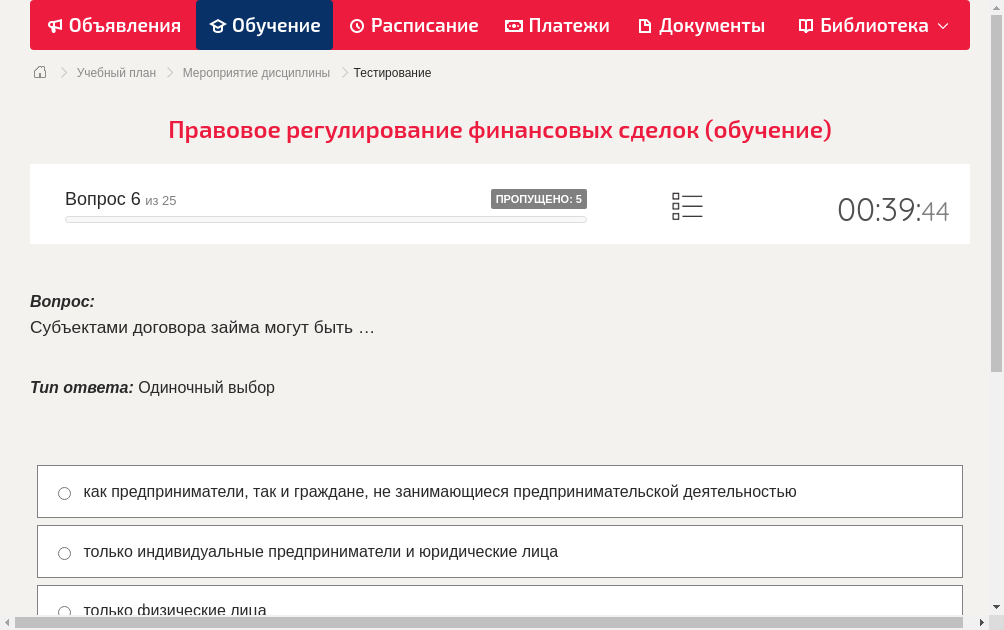1004x630 pixels.
Task: Click the ПРОПУЩЕНО: 5 badge
Action: tap(540, 198)
